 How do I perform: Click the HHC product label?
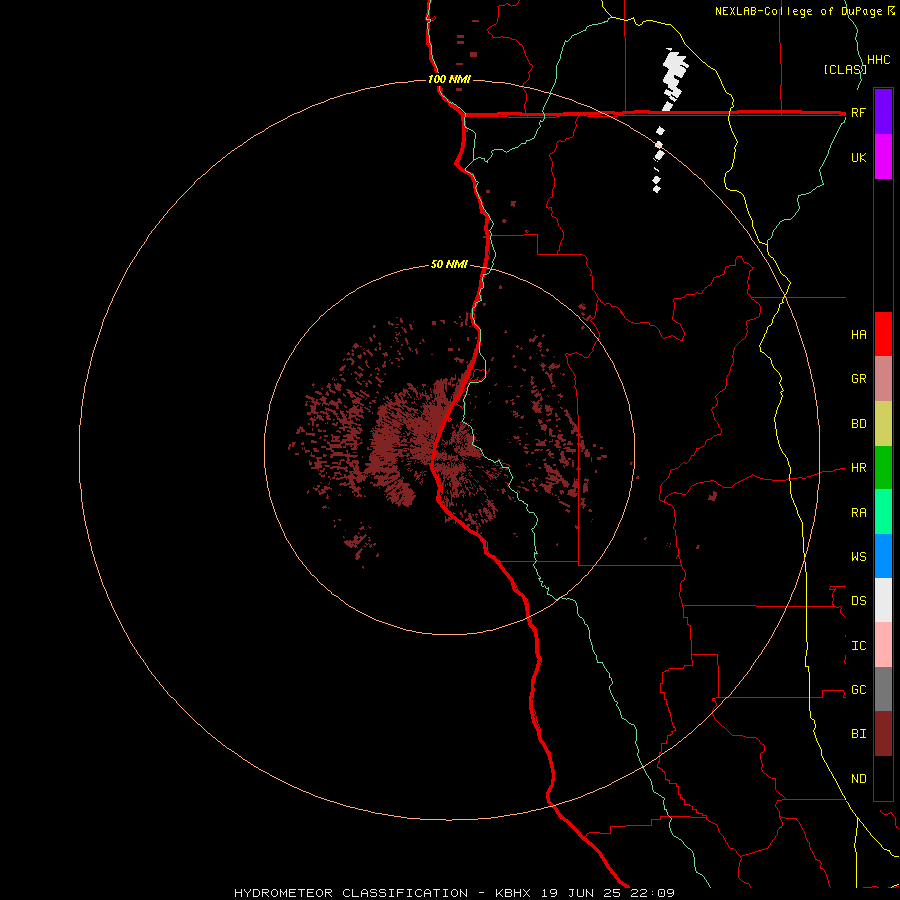click(x=878, y=60)
